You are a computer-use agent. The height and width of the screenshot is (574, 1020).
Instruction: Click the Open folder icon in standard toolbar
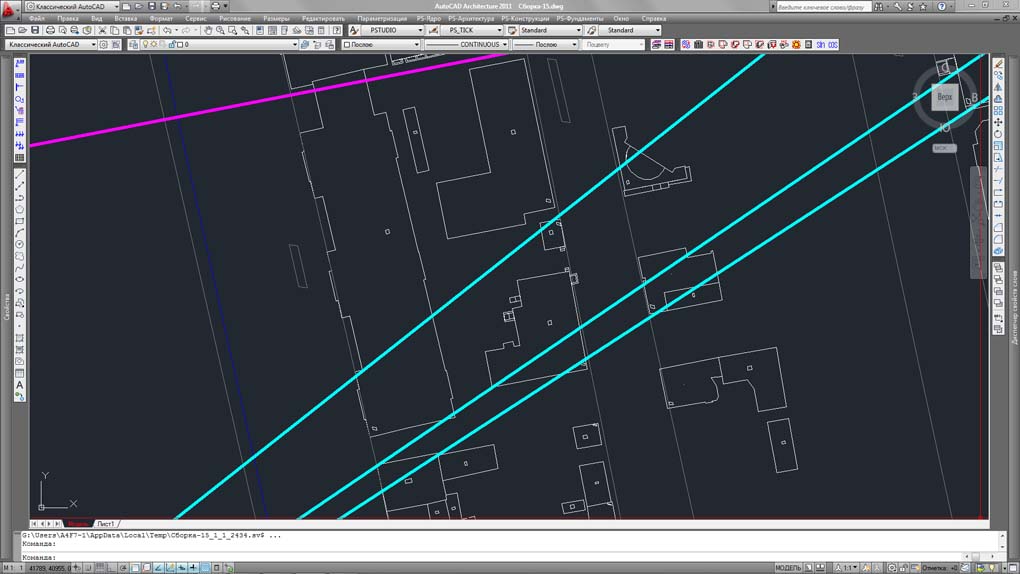point(23,31)
